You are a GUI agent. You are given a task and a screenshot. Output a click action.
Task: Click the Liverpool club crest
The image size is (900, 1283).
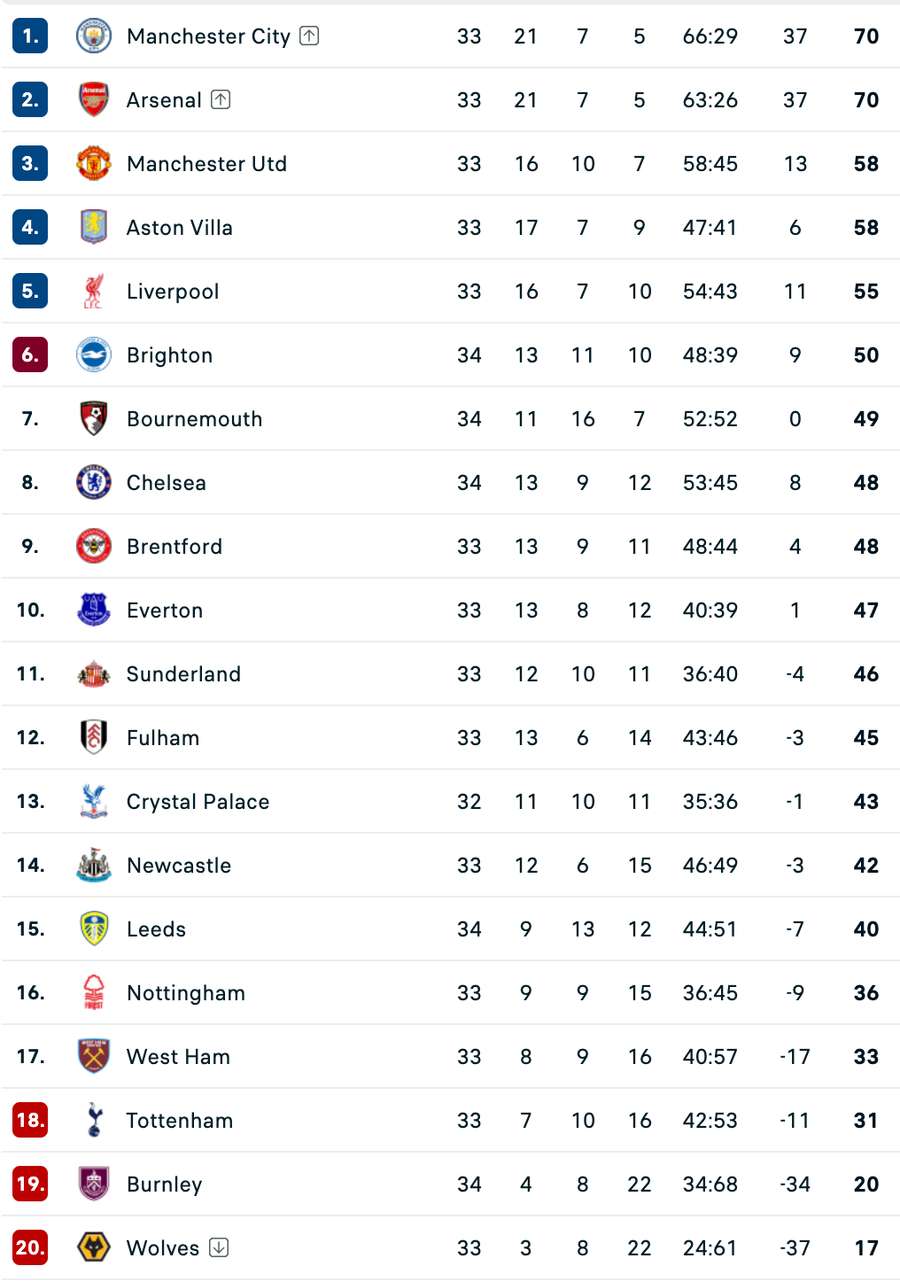[x=93, y=291]
